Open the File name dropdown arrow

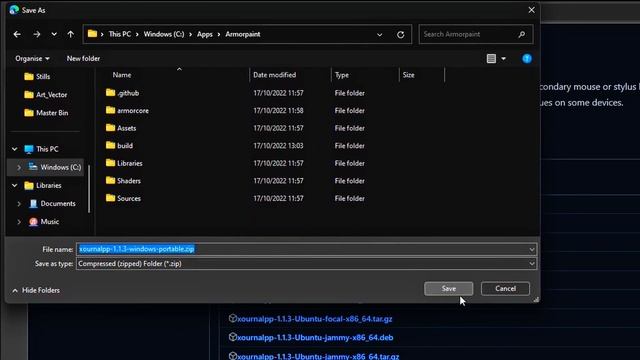click(x=532, y=249)
